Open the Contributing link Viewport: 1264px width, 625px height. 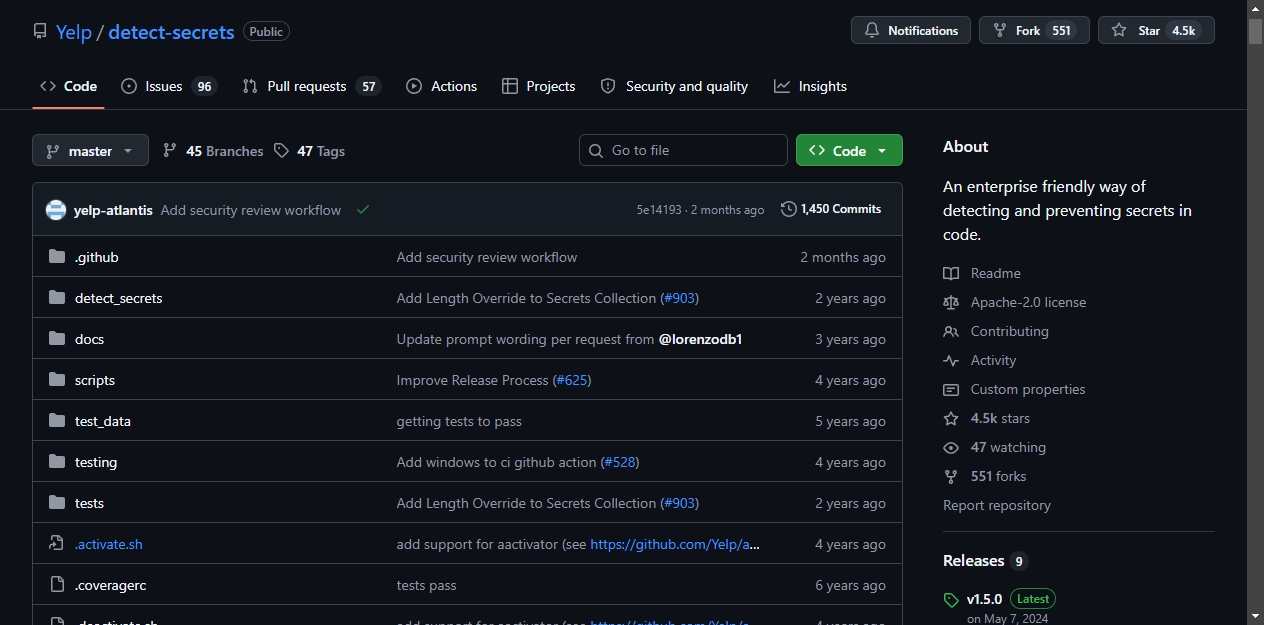click(995, 331)
